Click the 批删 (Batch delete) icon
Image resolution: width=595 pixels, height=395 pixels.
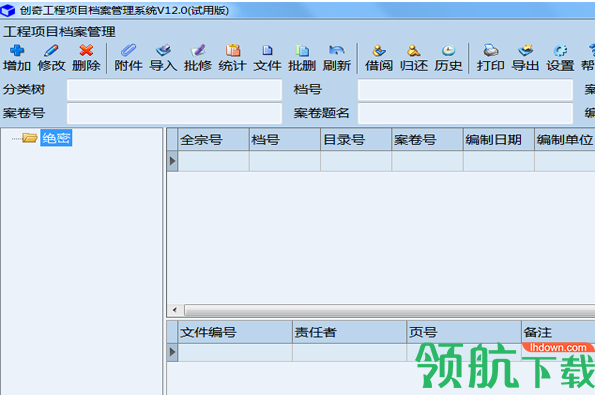click(x=302, y=50)
